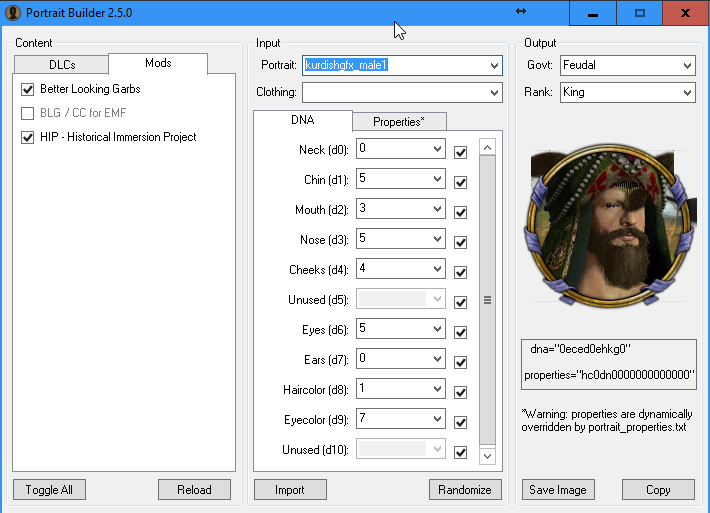This screenshot has height=513, width=710.
Task: Toggle the Ears (d7) checkbox
Action: click(461, 362)
